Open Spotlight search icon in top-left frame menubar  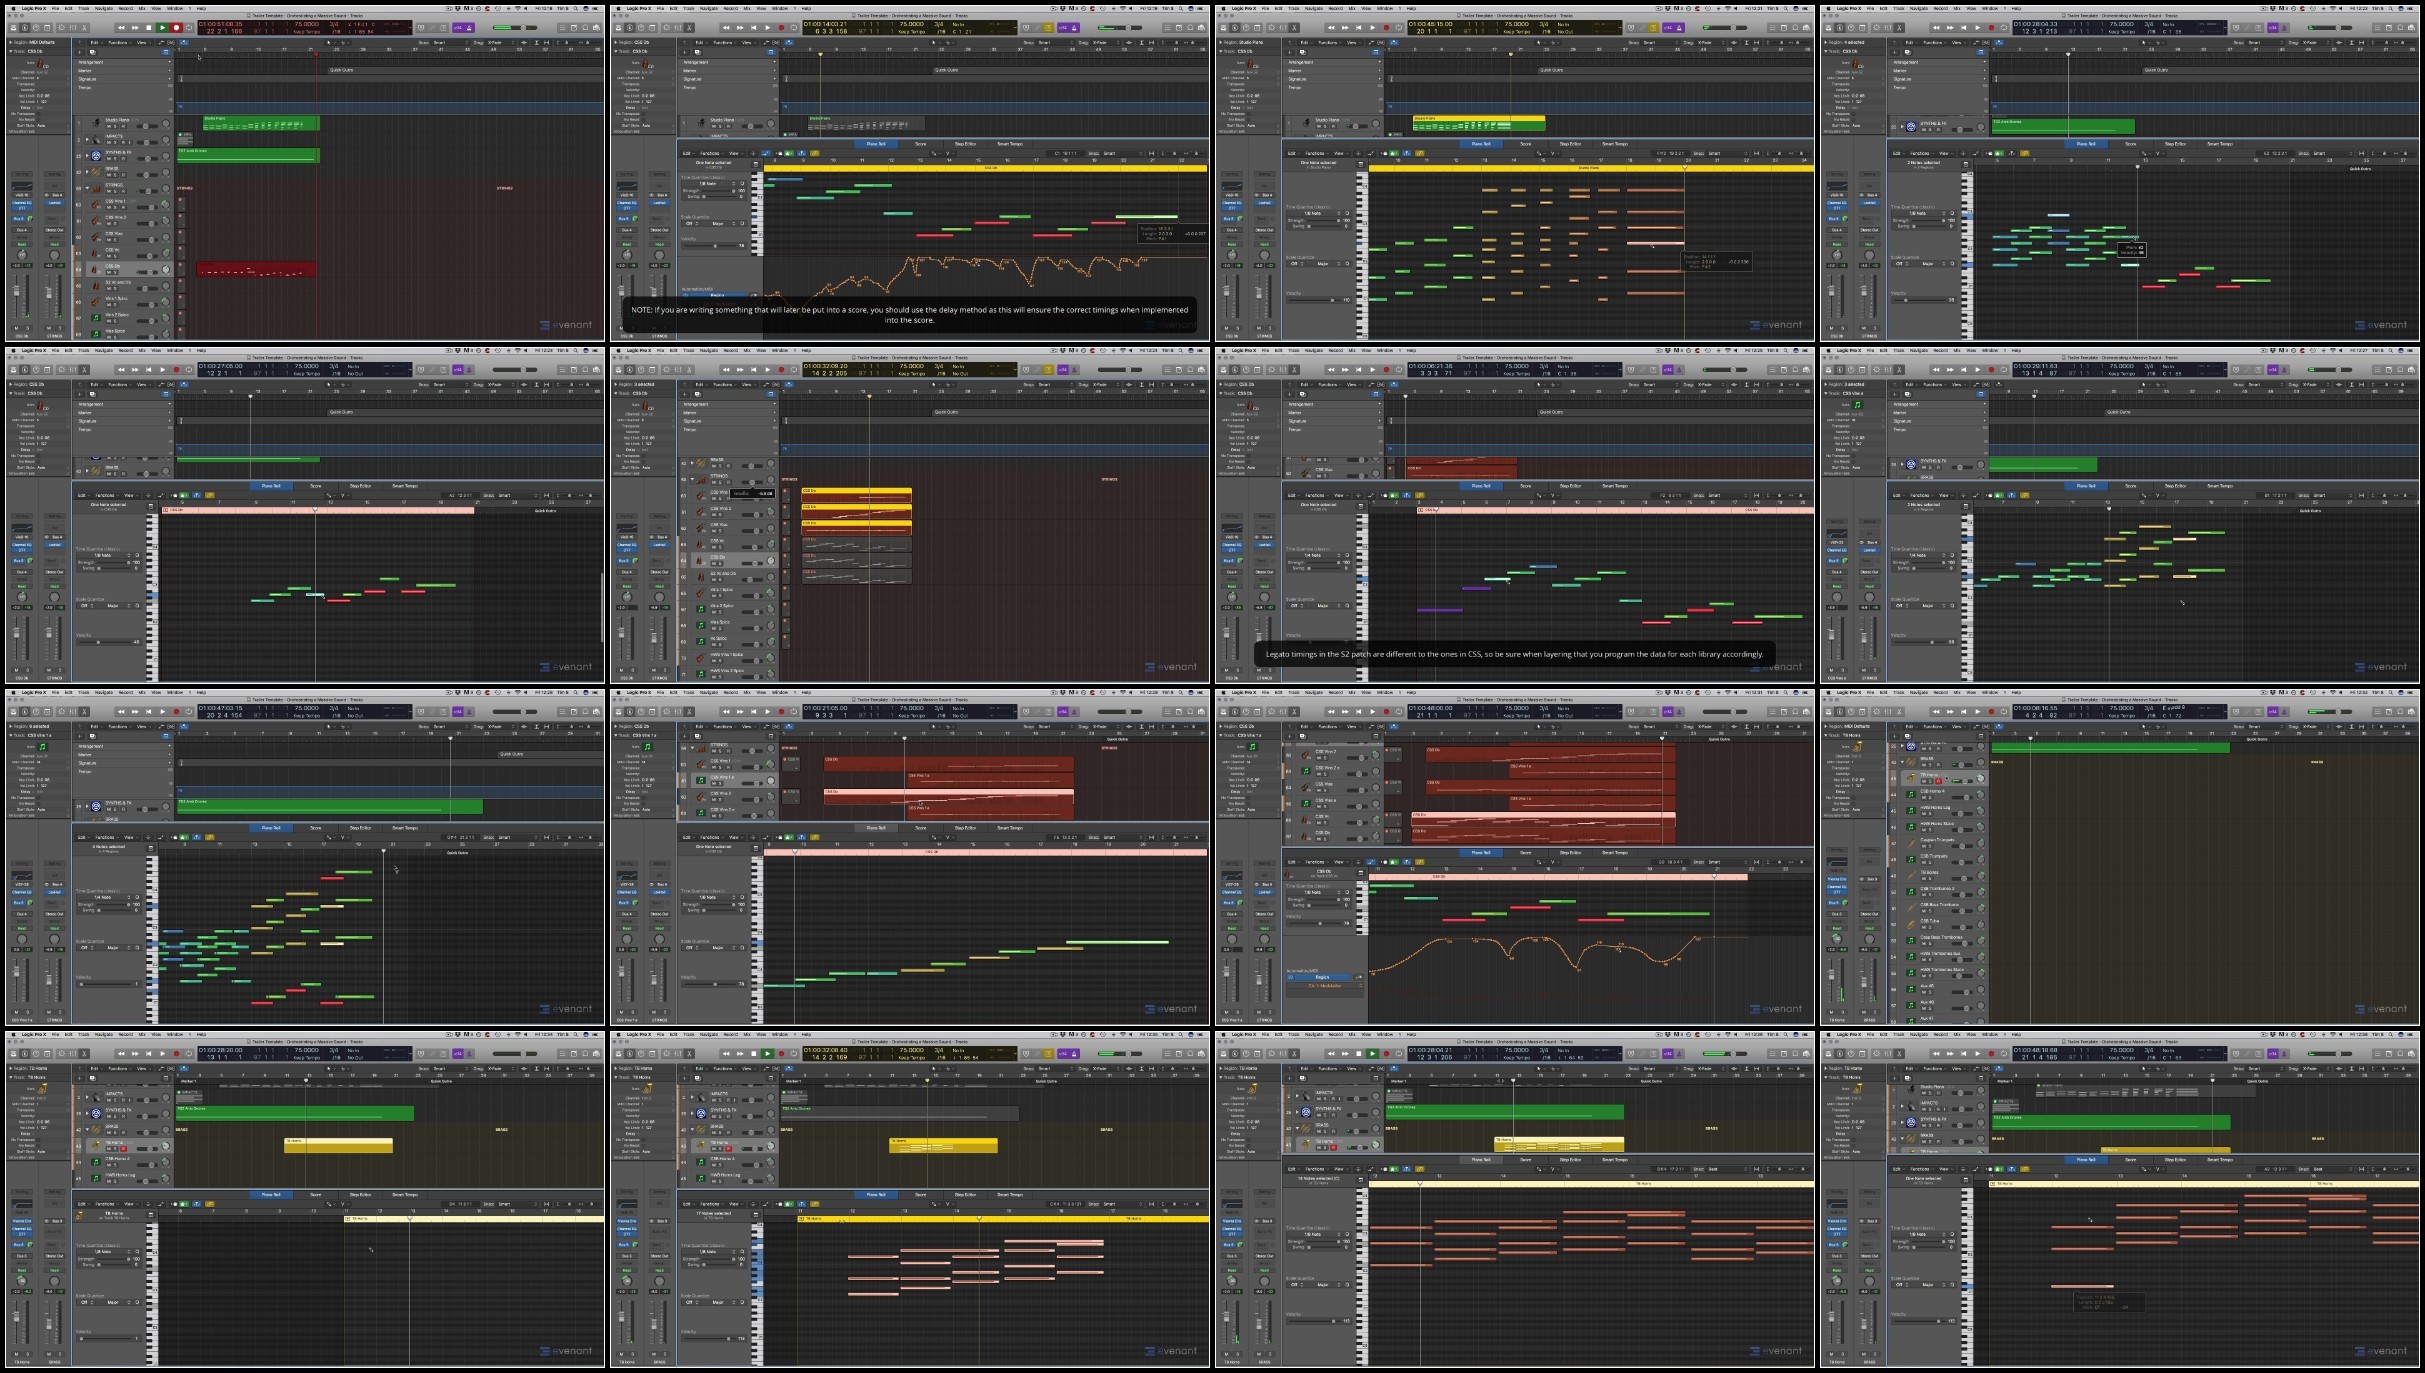(576, 8)
